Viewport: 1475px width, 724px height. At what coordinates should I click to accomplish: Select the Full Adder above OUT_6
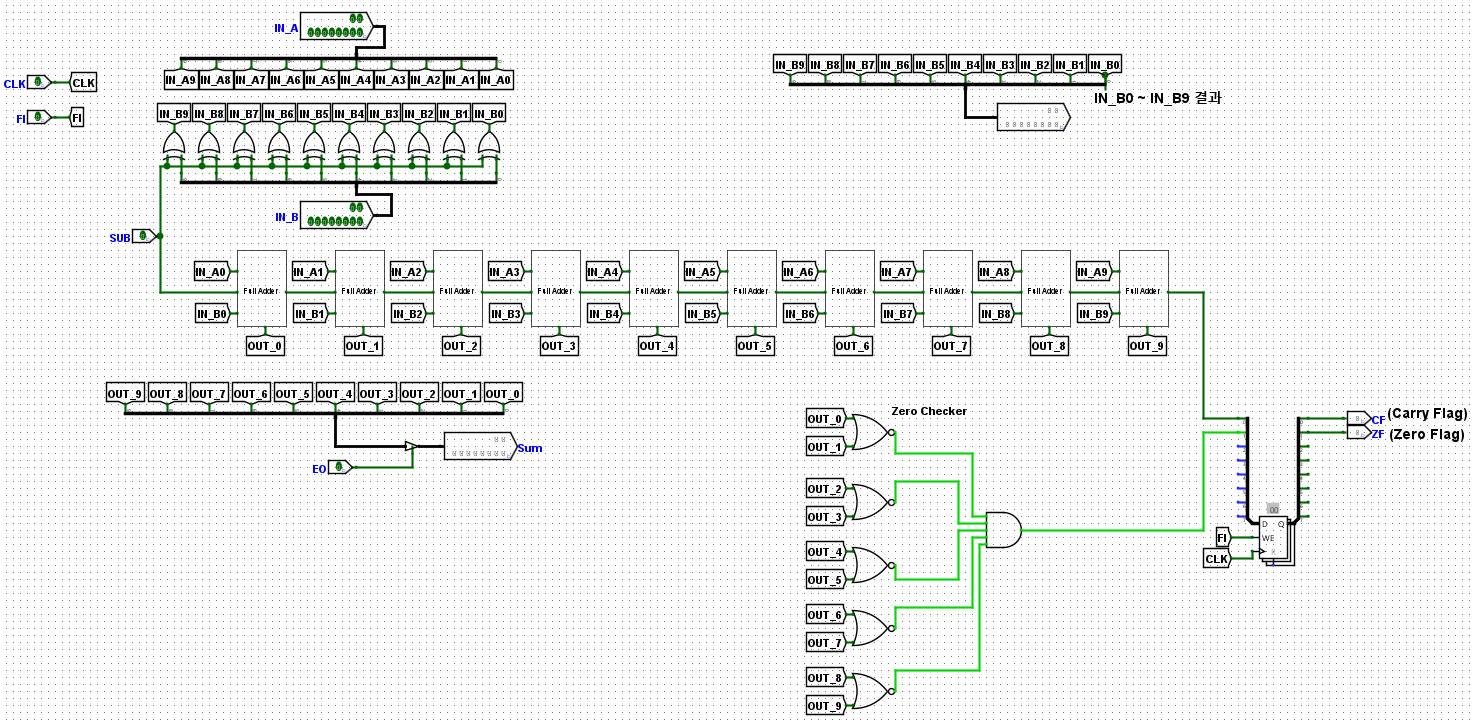(x=849, y=289)
